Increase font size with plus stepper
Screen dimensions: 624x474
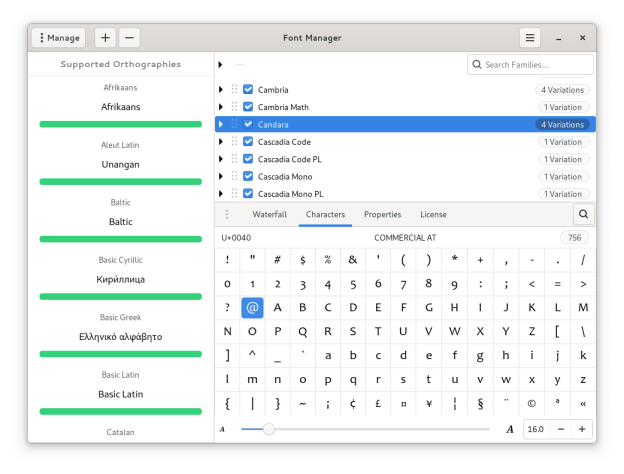[x=582, y=429]
